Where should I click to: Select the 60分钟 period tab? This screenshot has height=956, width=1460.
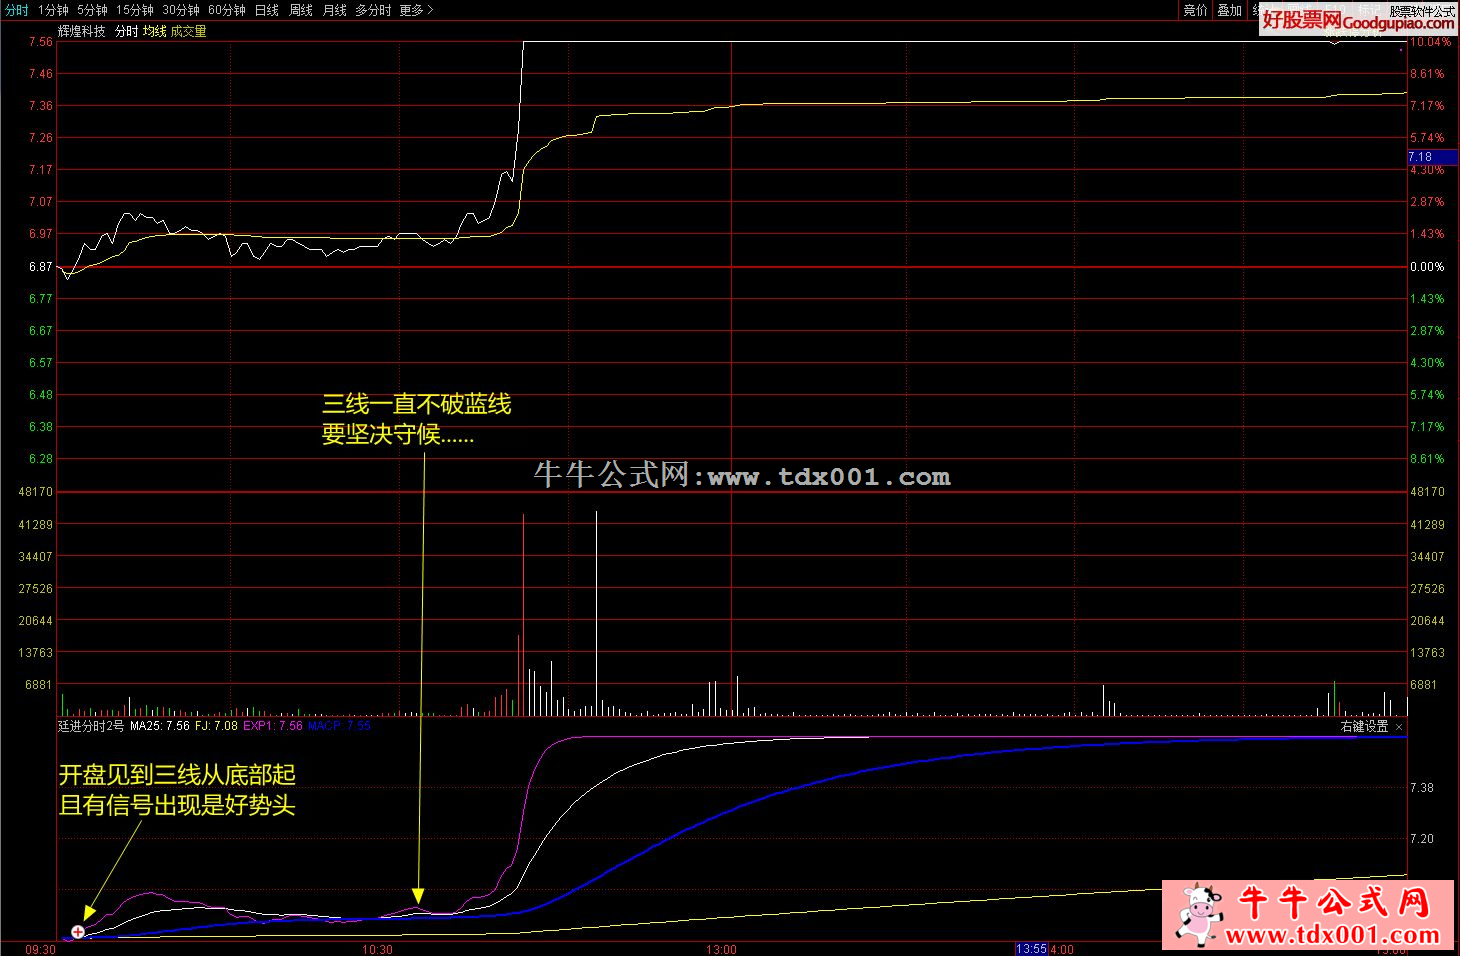click(x=227, y=10)
